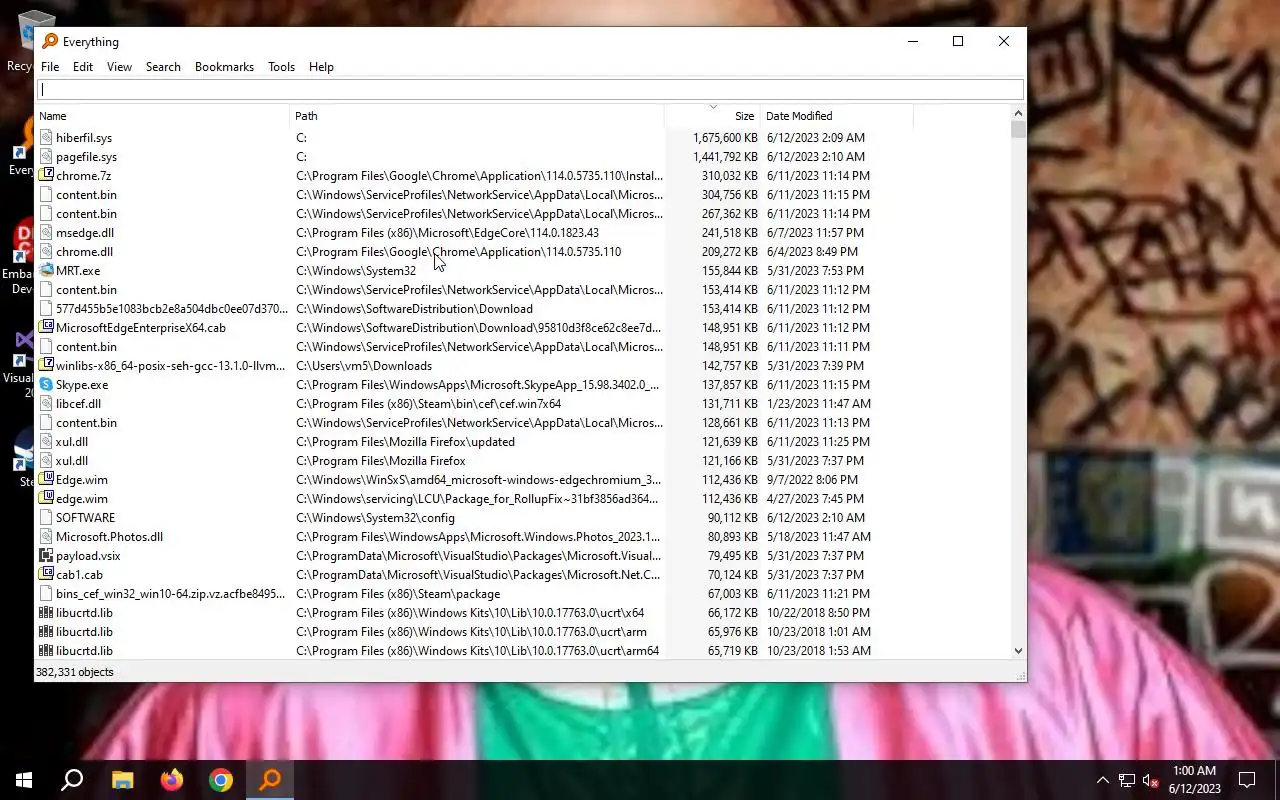
Task: Select the file name starting with 577d455b5e1083bcb2e8a
Action: 172,308
